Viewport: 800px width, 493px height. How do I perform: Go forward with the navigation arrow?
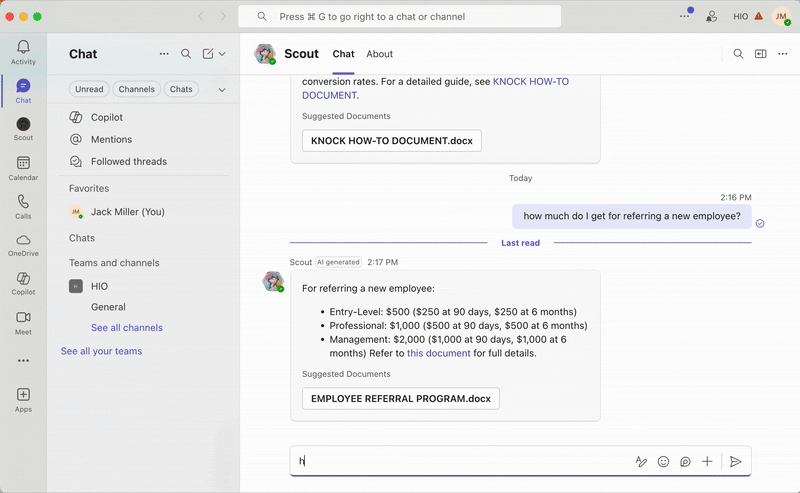[x=223, y=16]
